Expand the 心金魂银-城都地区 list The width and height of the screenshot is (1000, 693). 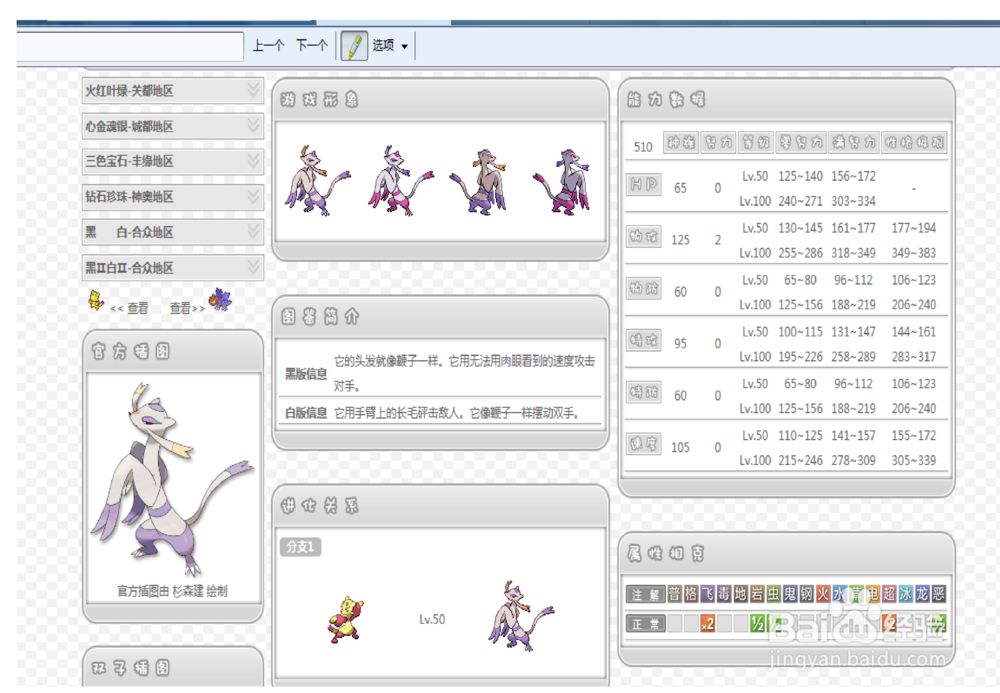click(172, 126)
